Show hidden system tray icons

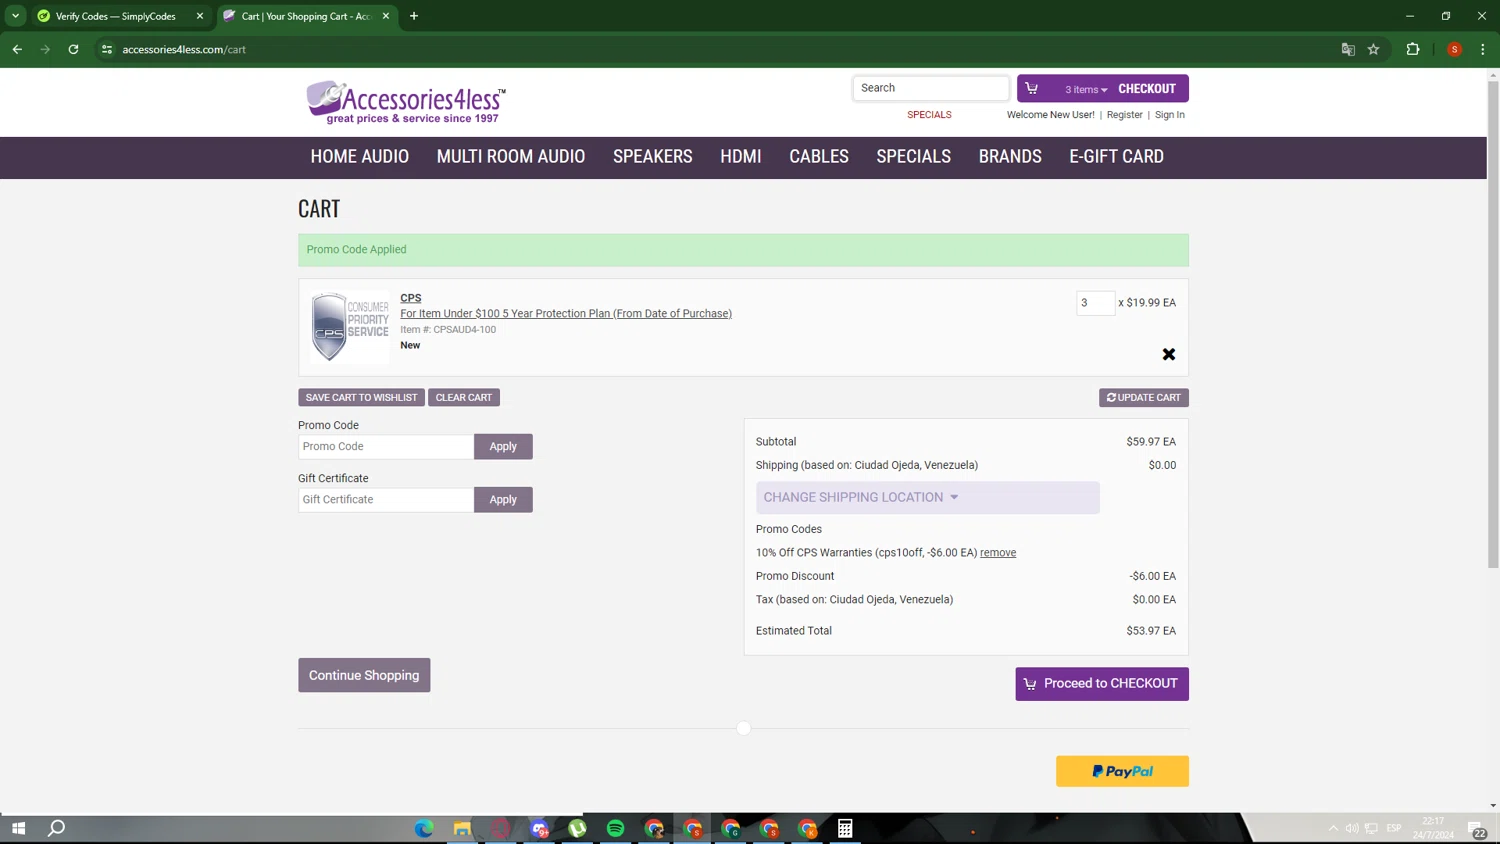click(x=1333, y=828)
